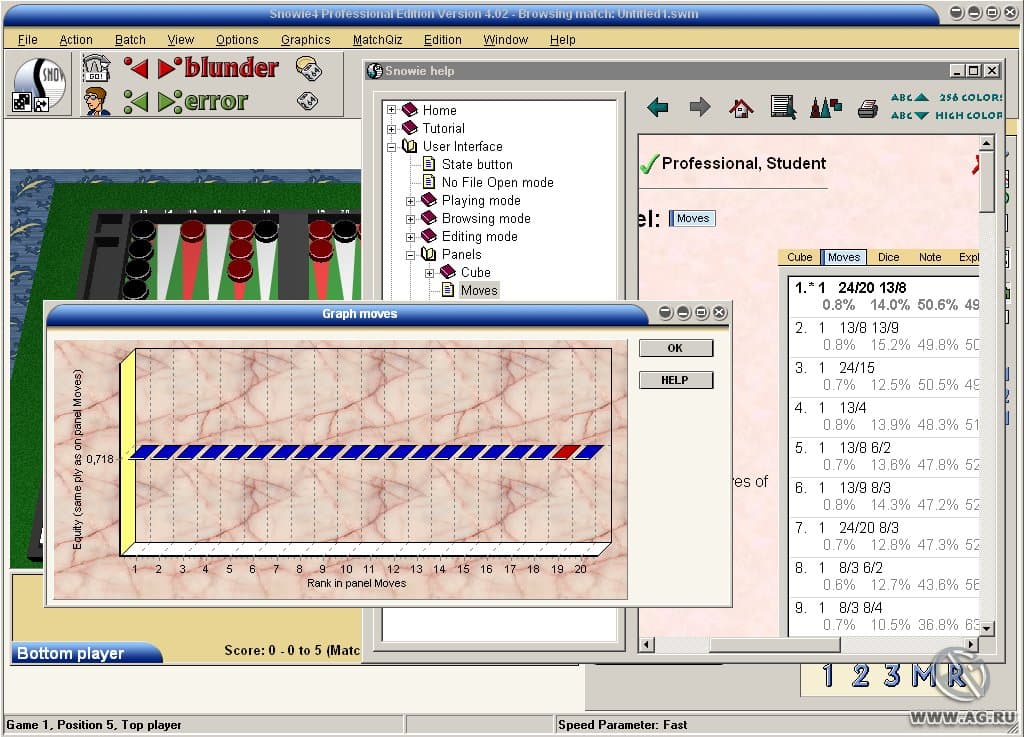Switch to the Cube panel tab
This screenshot has width=1024, height=737.
point(799,257)
